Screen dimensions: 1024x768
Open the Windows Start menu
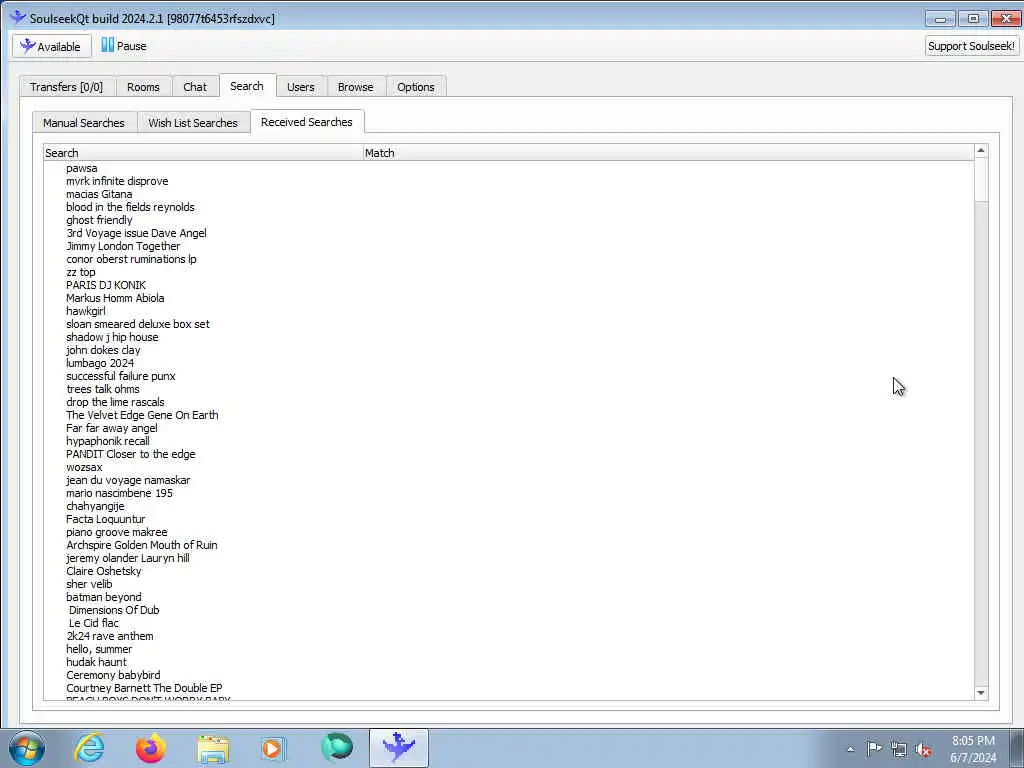tap(27, 748)
